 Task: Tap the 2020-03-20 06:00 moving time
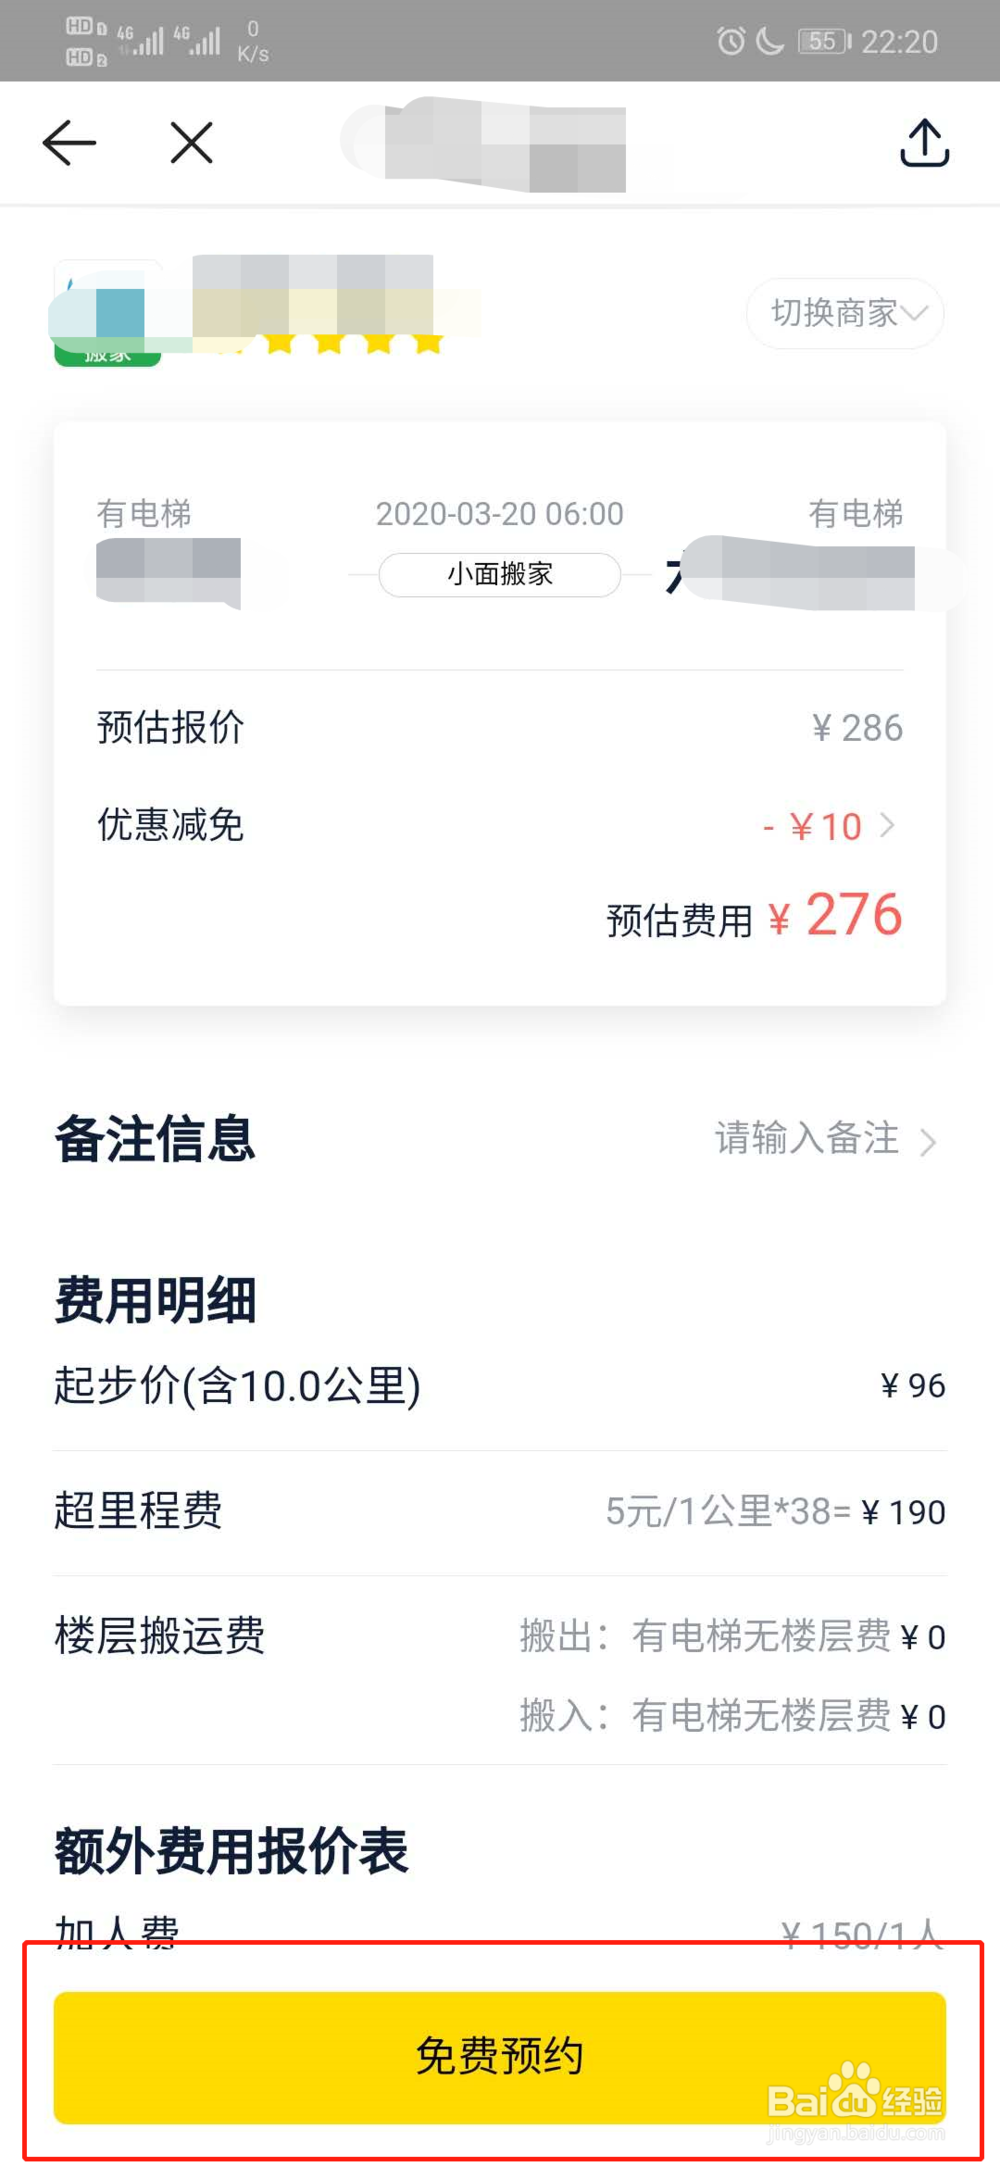(x=499, y=514)
